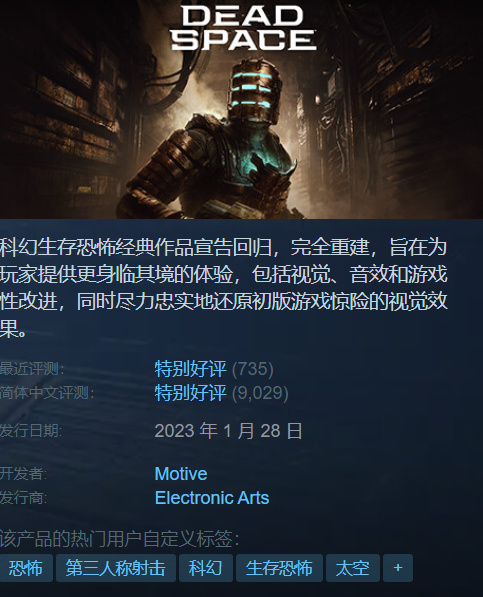Click the 发行日期 label
The width and height of the screenshot is (483, 597).
[31, 431]
